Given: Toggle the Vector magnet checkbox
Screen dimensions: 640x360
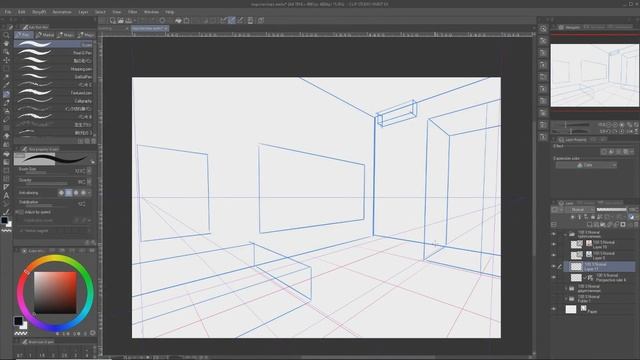Looking at the screenshot, I should point(21,231).
